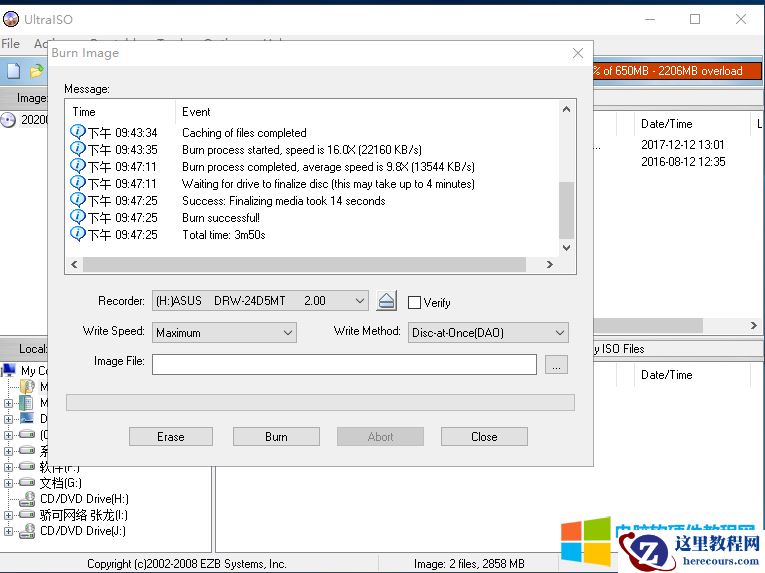Select the 2017-12-12 13:01 date entry
The width and height of the screenshot is (765, 573).
point(683,144)
